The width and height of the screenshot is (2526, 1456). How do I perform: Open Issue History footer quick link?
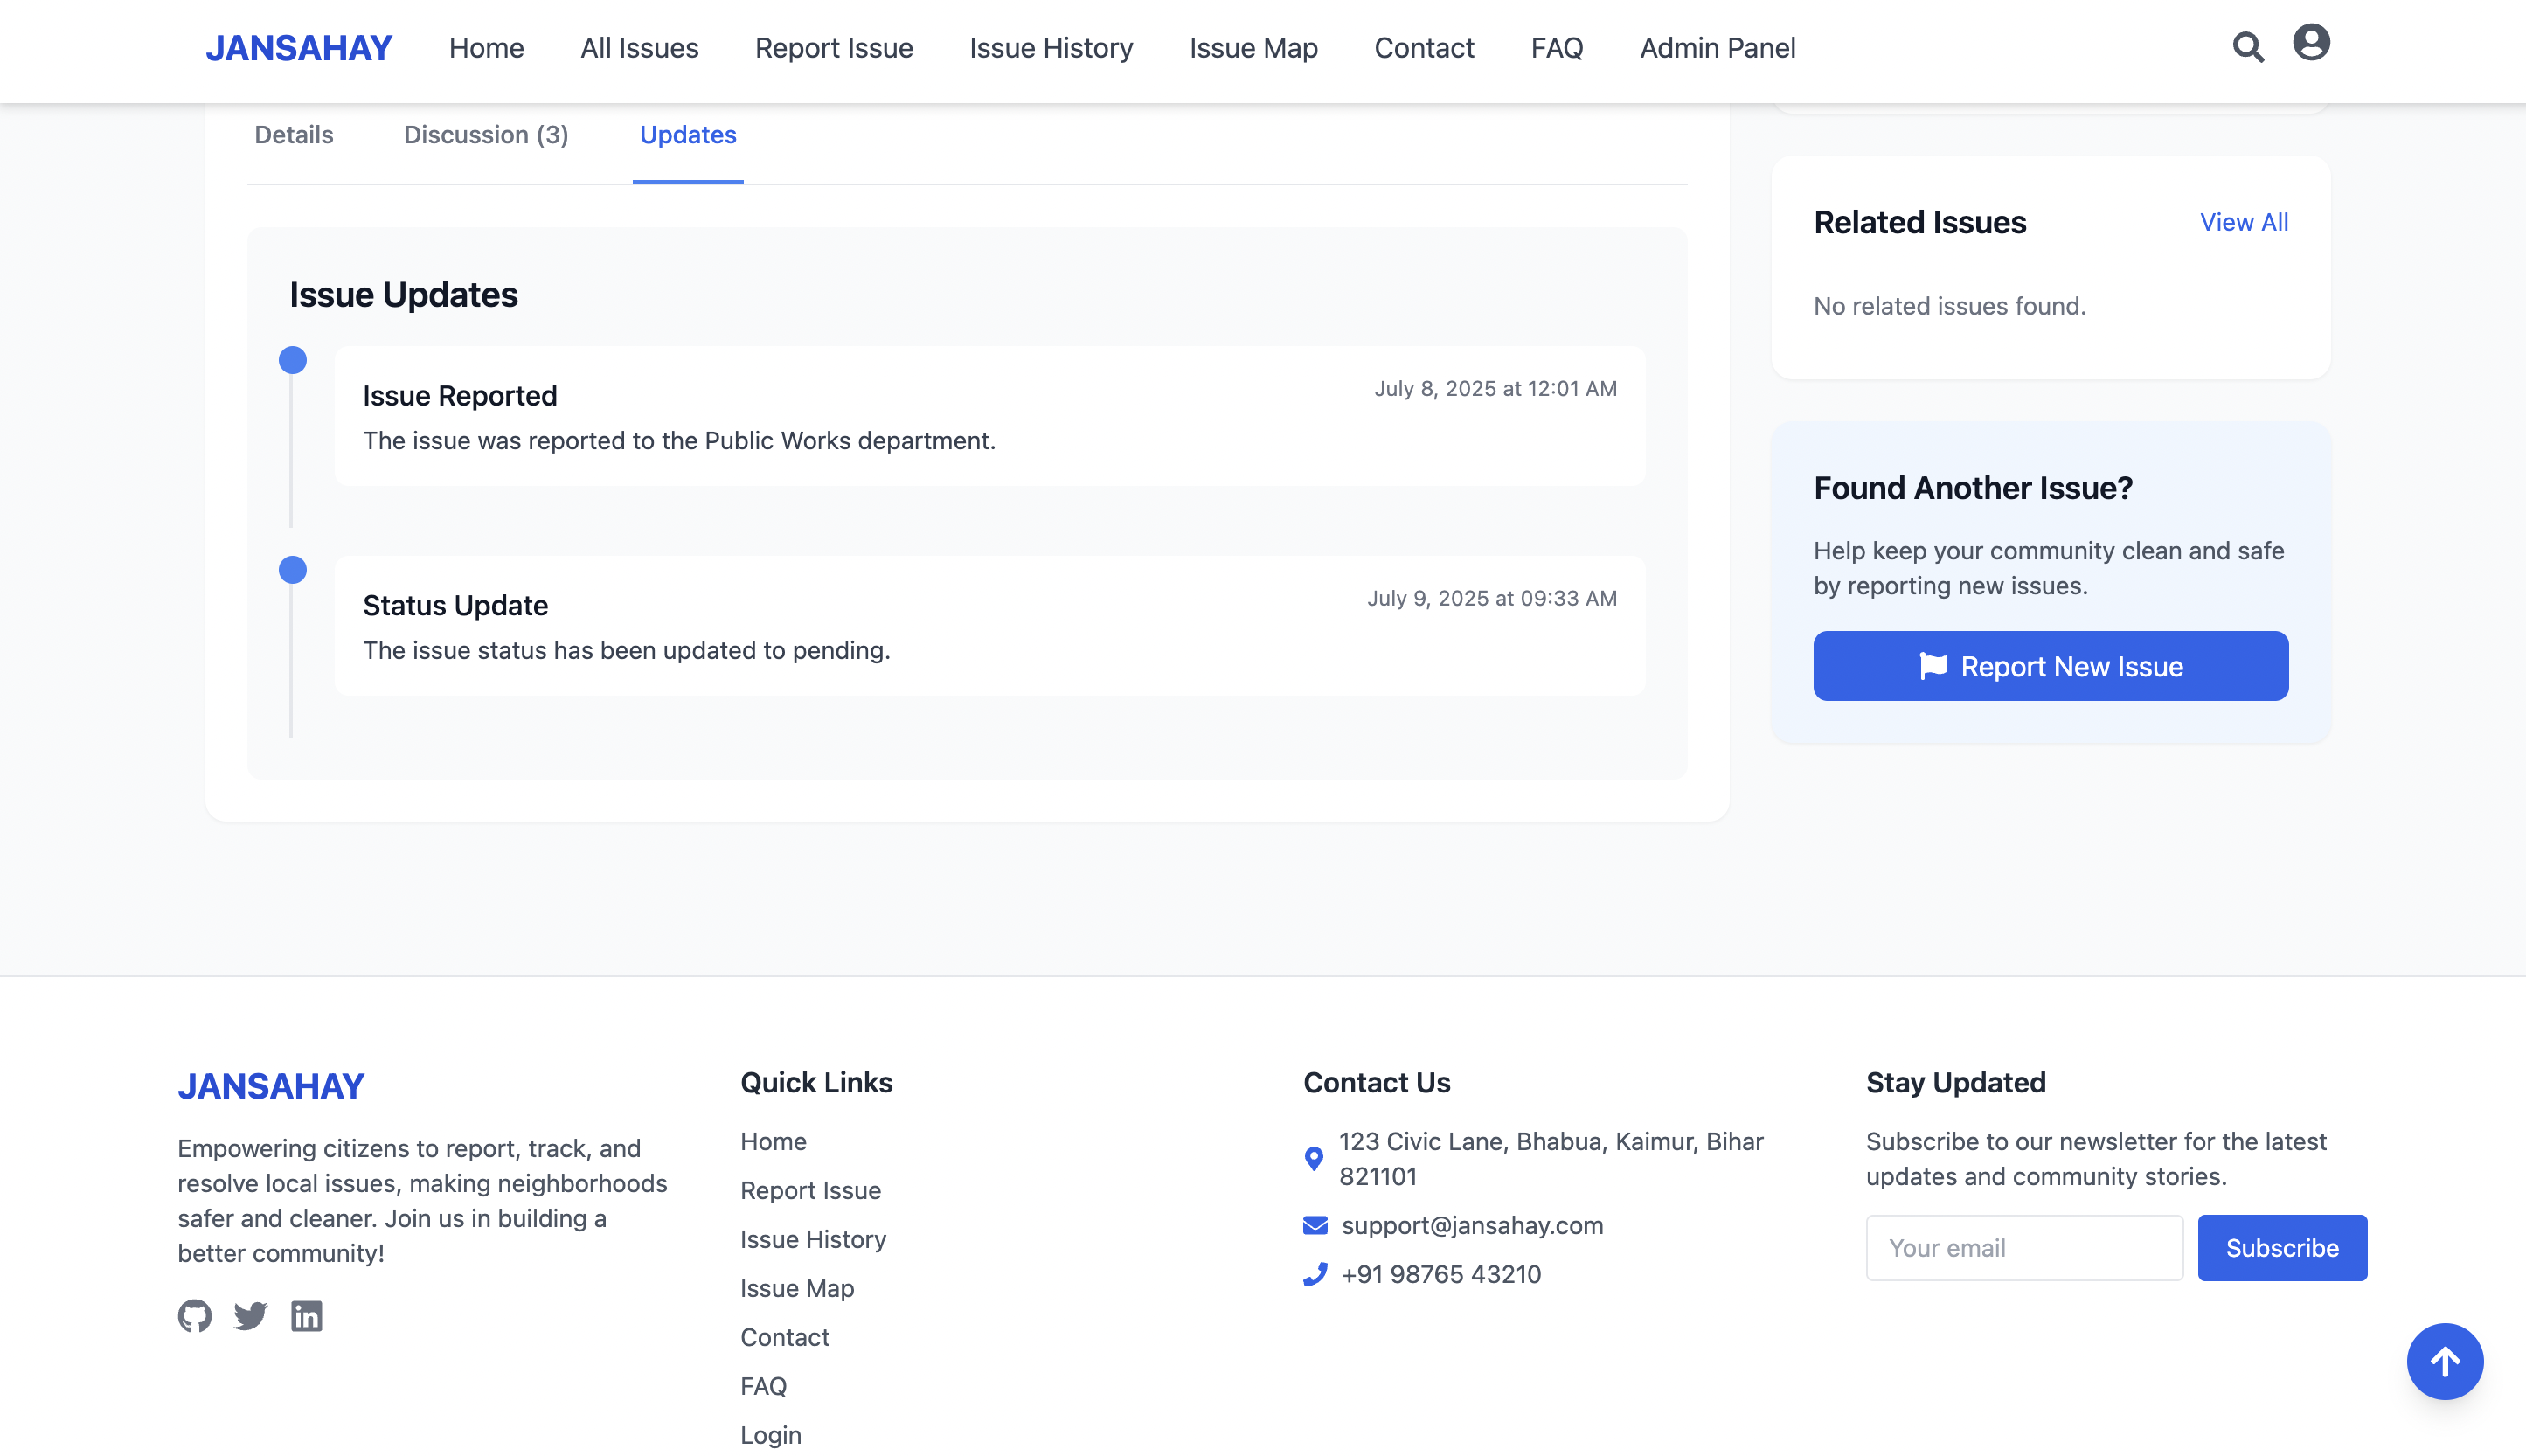tap(813, 1239)
